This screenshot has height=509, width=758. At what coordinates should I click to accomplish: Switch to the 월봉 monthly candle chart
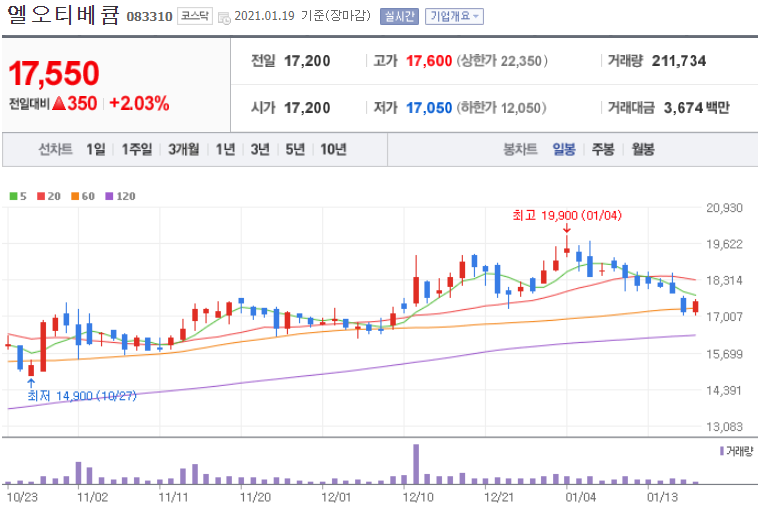pyautogui.click(x=643, y=149)
